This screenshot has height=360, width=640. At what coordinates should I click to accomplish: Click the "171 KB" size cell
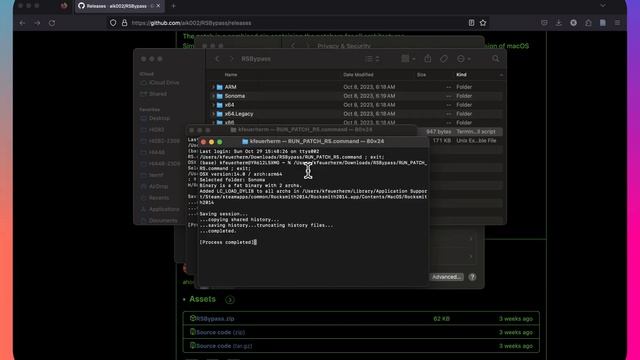(x=442, y=141)
